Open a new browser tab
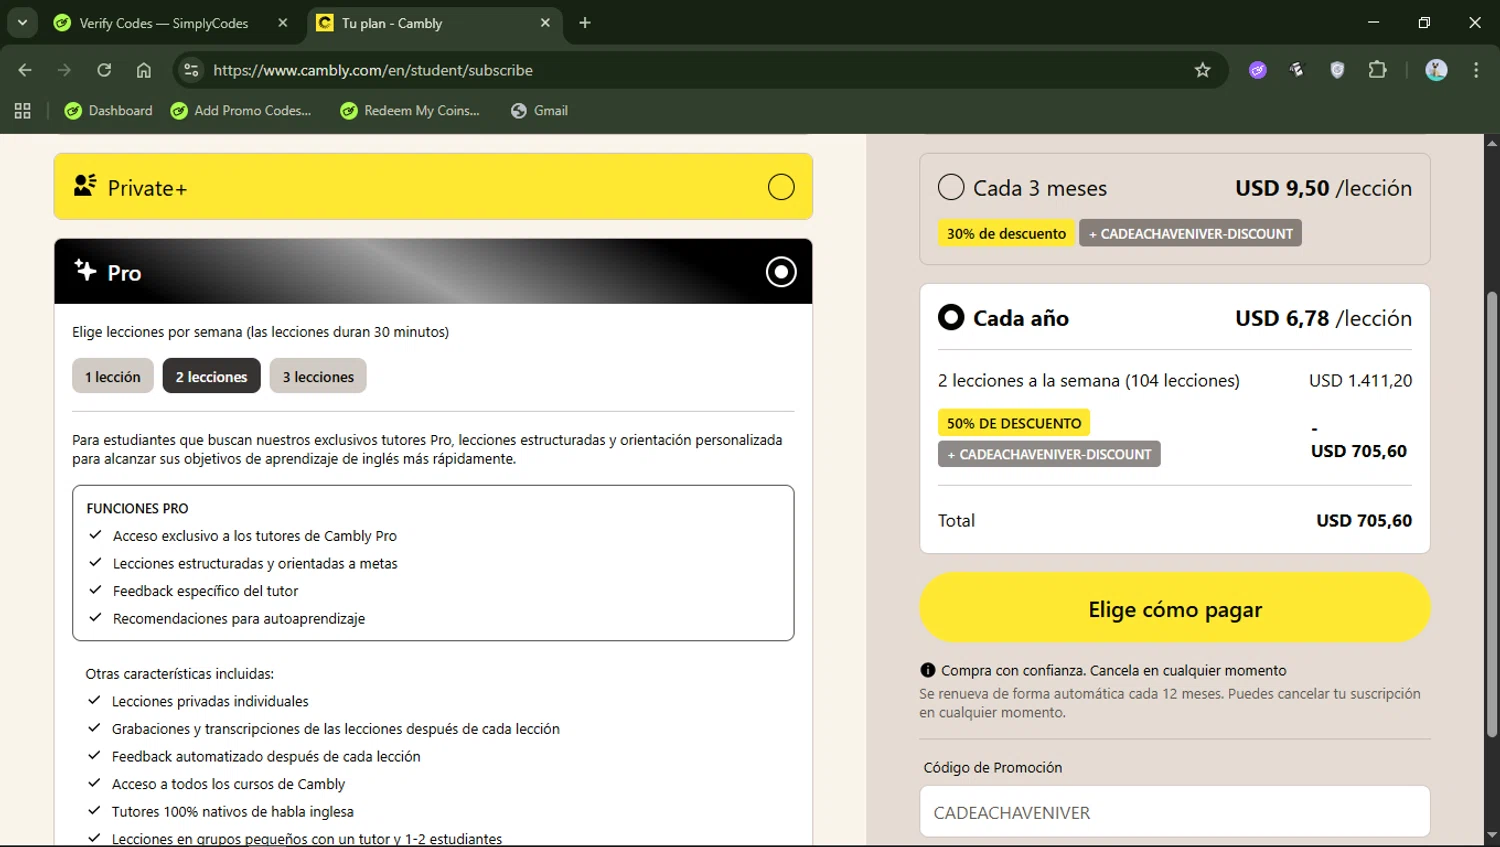Screen dimensions: 1500x847 pos(585,23)
